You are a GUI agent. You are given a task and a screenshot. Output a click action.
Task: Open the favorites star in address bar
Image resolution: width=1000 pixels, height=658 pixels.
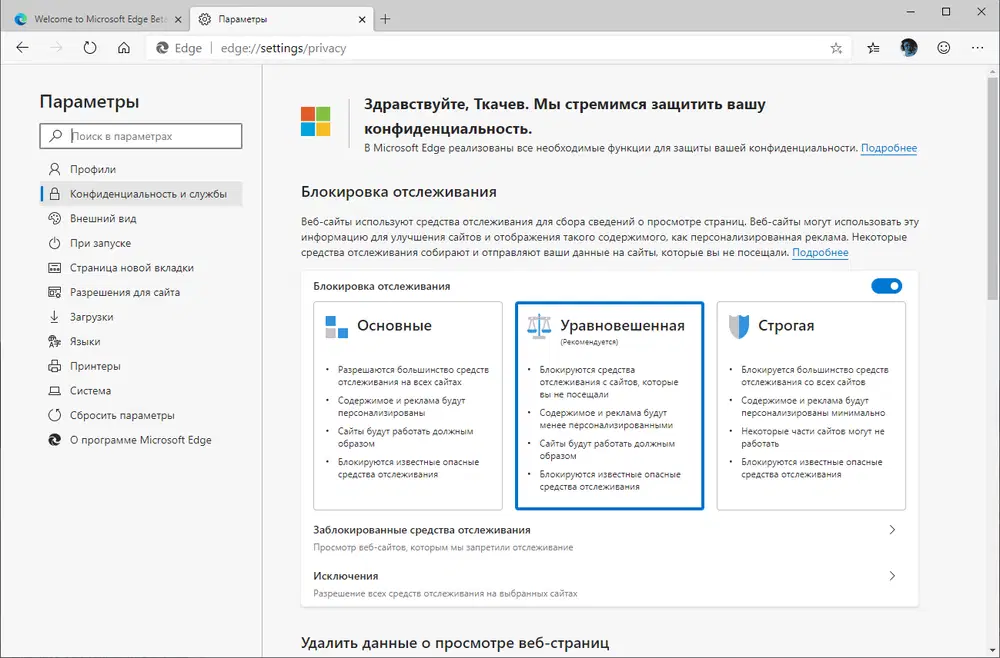click(x=836, y=47)
